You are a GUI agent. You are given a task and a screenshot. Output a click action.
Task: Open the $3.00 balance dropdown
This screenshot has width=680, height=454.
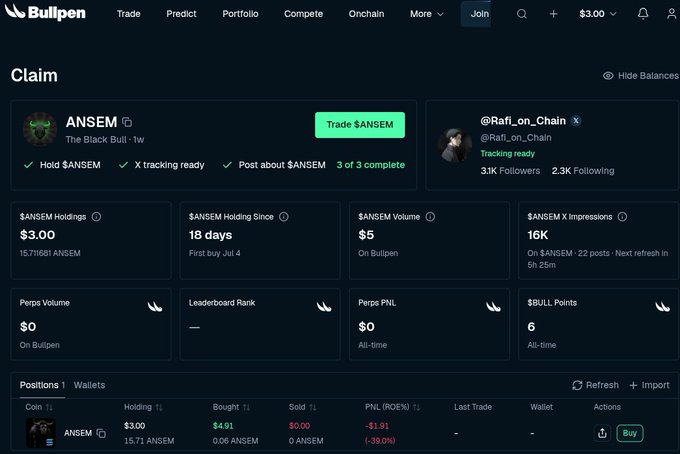(598, 14)
